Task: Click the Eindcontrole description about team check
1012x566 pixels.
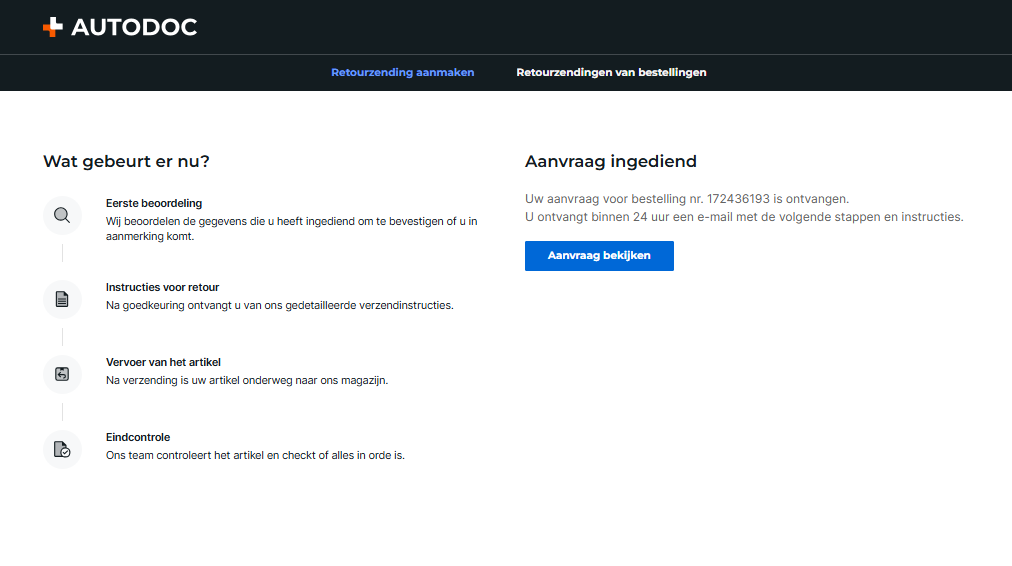Action: 255,455
